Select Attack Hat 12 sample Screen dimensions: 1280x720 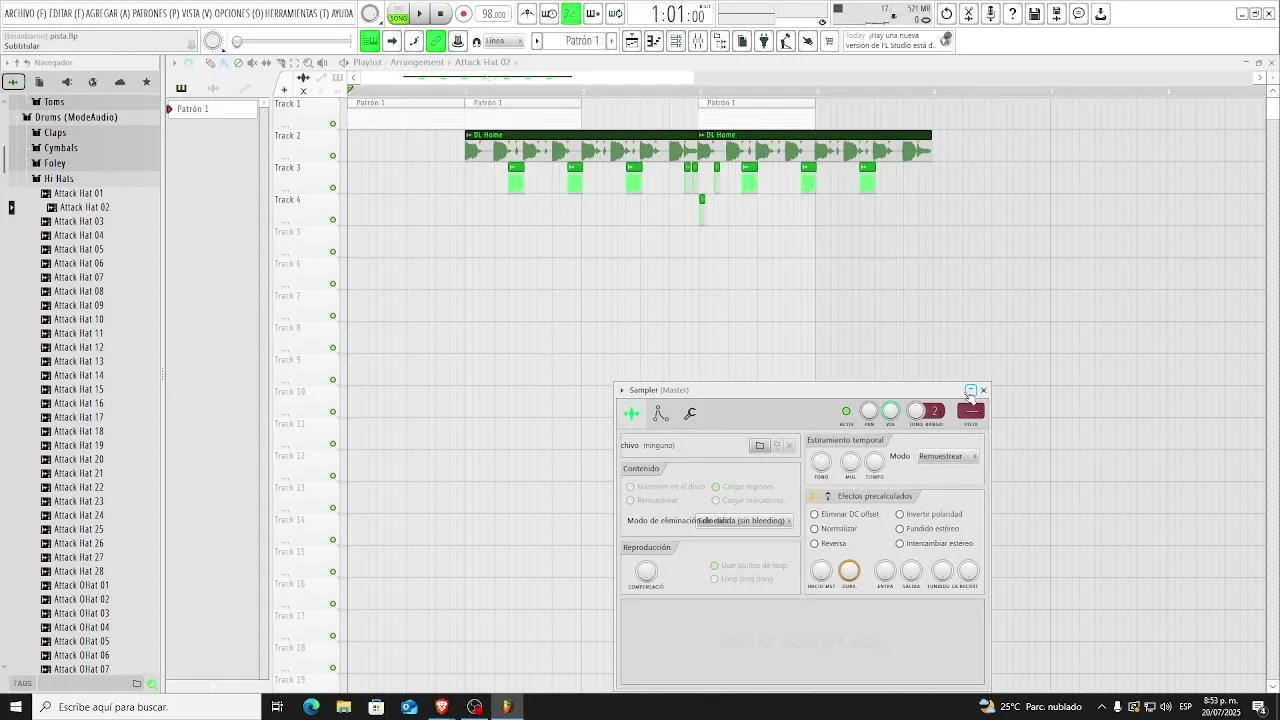click(x=78, y=347)
